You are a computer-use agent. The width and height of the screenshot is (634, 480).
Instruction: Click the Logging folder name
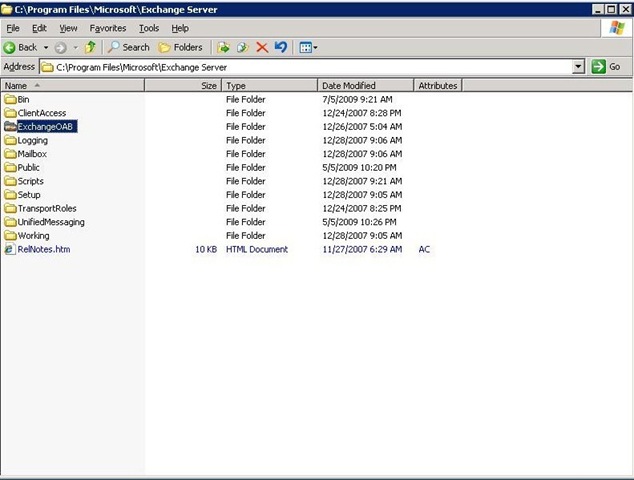tap(32, 140)
